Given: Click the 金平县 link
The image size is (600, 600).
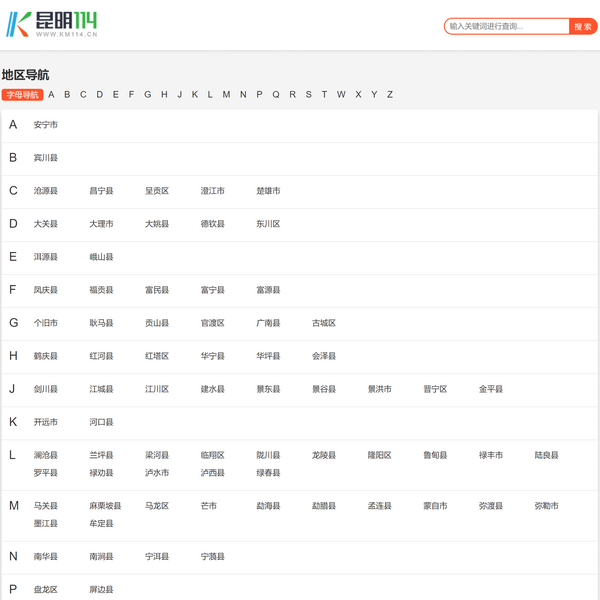Looking at the screenshot, I should [x=491, y=389].
